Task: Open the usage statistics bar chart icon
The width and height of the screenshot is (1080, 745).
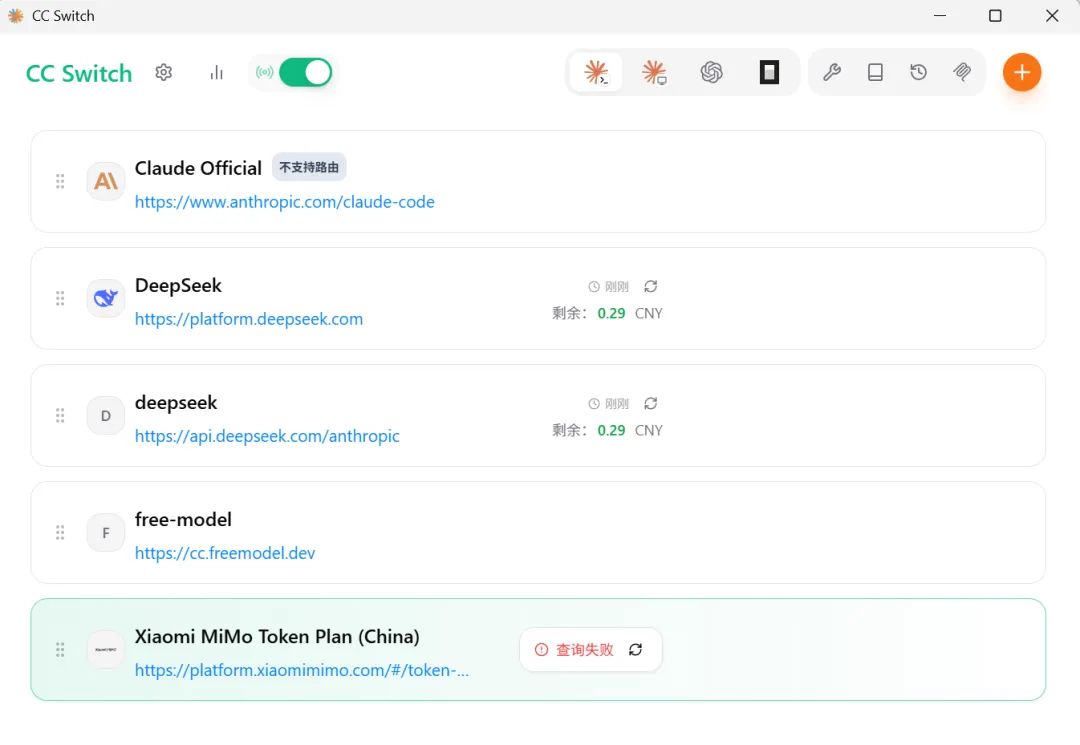Action: (x=216, y=72)
